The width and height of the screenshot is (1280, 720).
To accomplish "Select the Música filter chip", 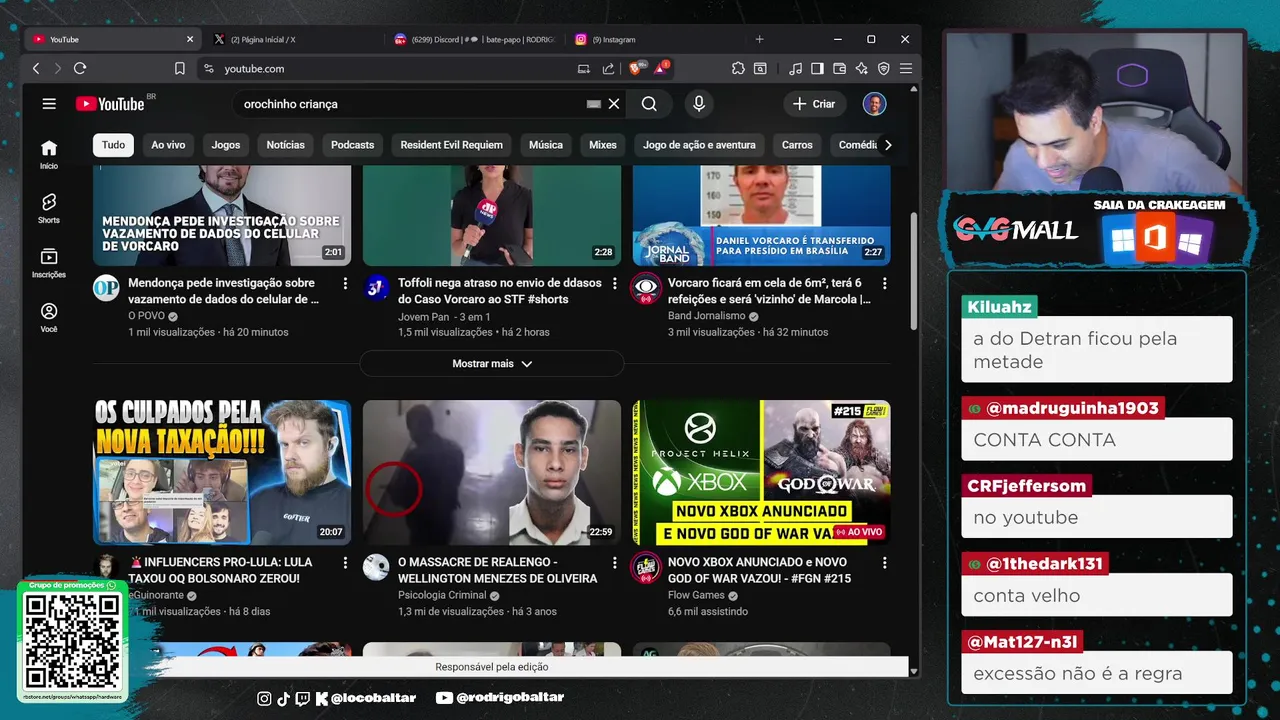I will (x=546, y=145).
